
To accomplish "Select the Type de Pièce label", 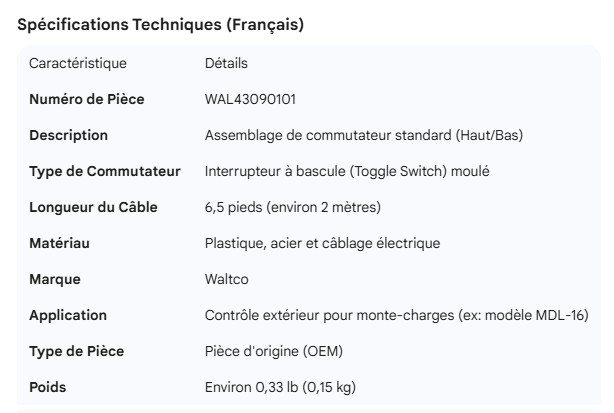I will (x=76, y=351).
